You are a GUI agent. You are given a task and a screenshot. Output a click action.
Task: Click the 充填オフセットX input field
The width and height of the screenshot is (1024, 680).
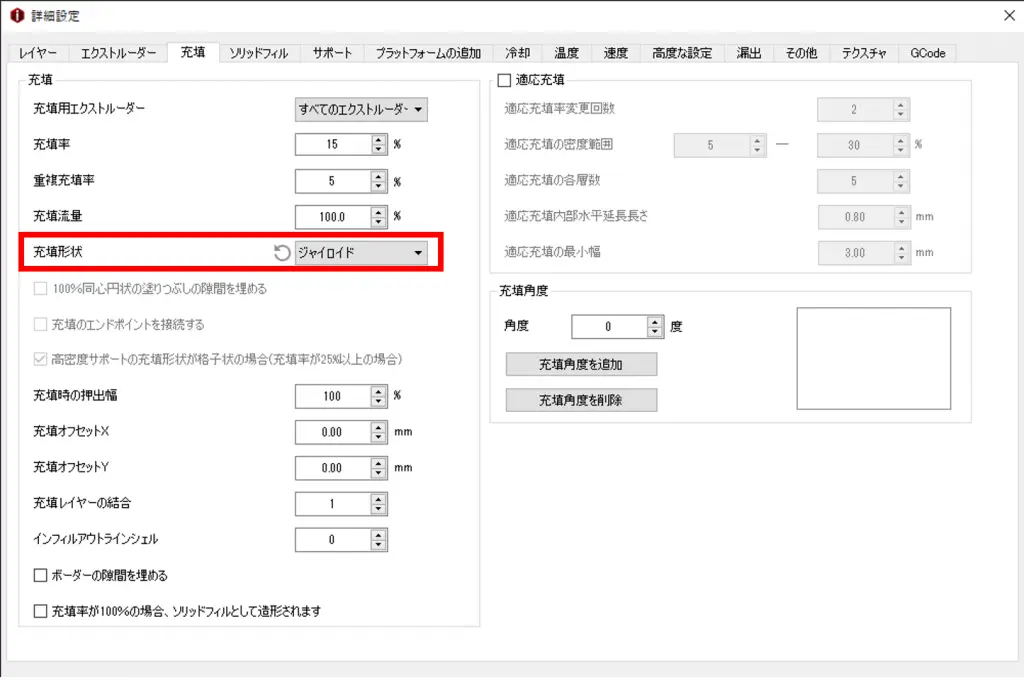[331, 432]
